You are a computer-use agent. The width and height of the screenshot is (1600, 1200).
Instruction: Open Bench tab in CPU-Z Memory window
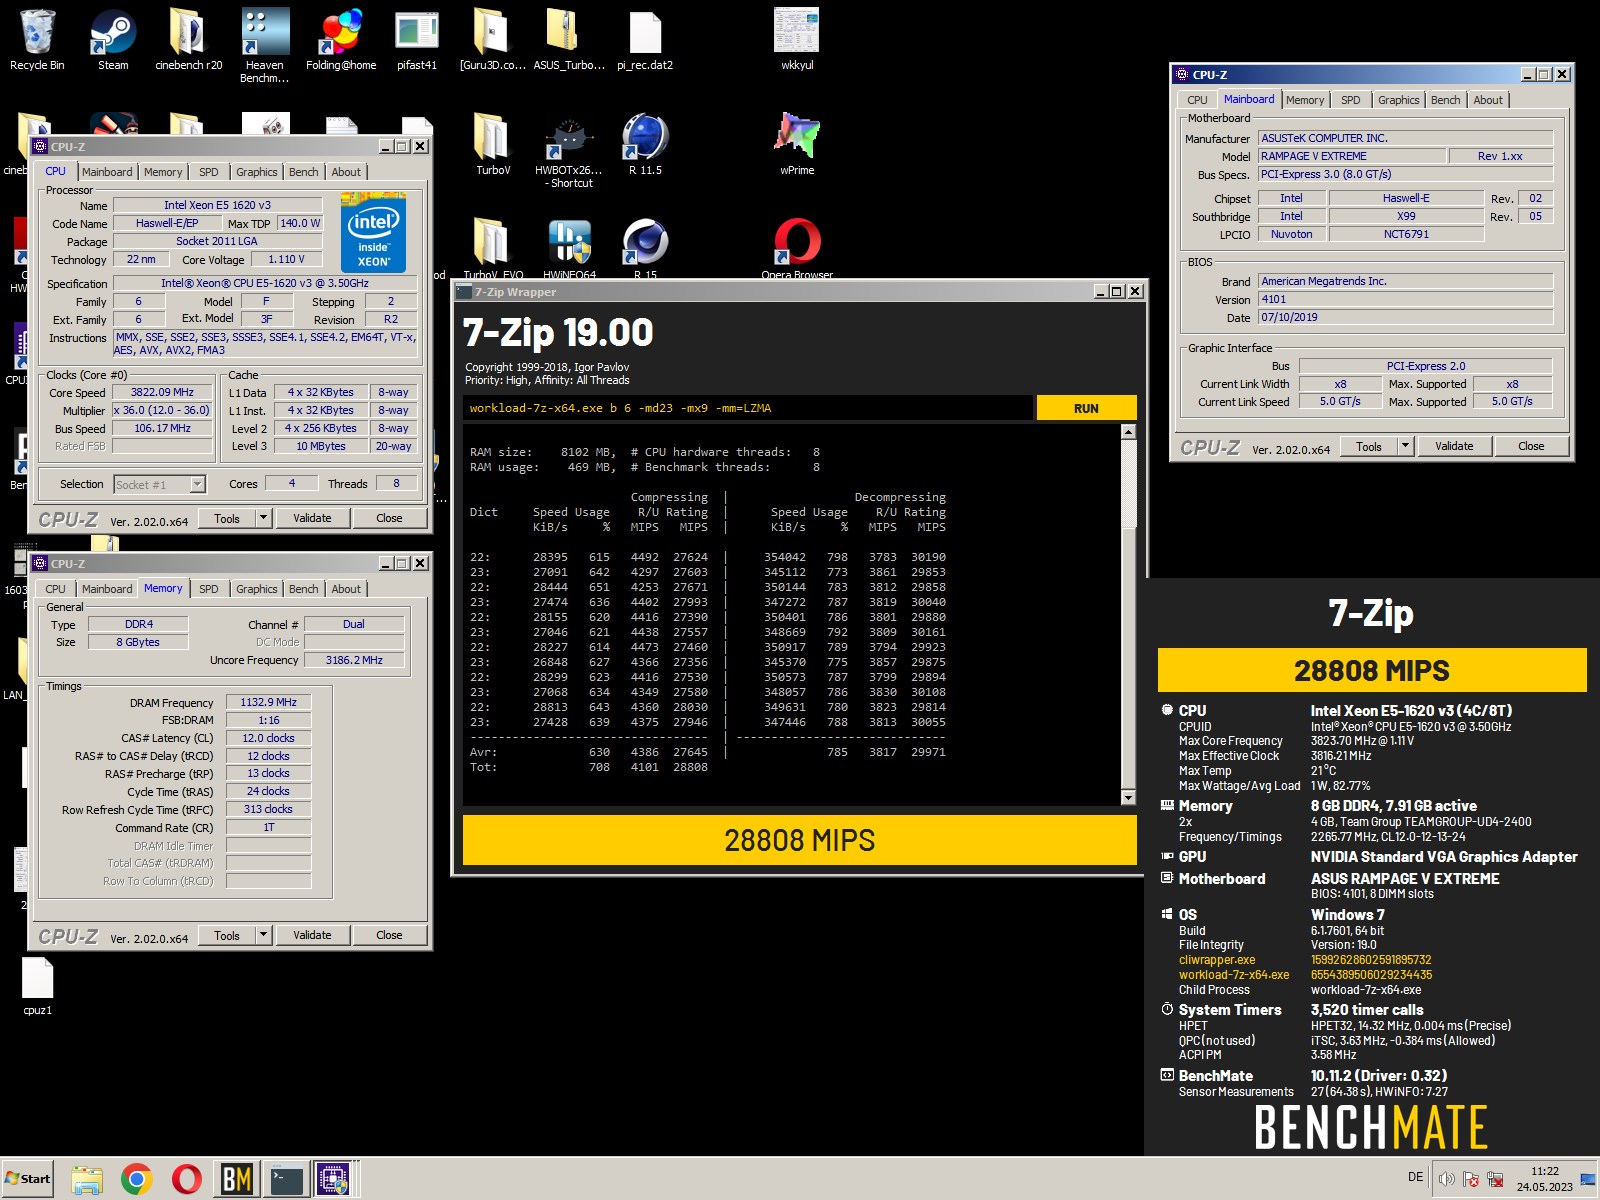pos(303,589)
